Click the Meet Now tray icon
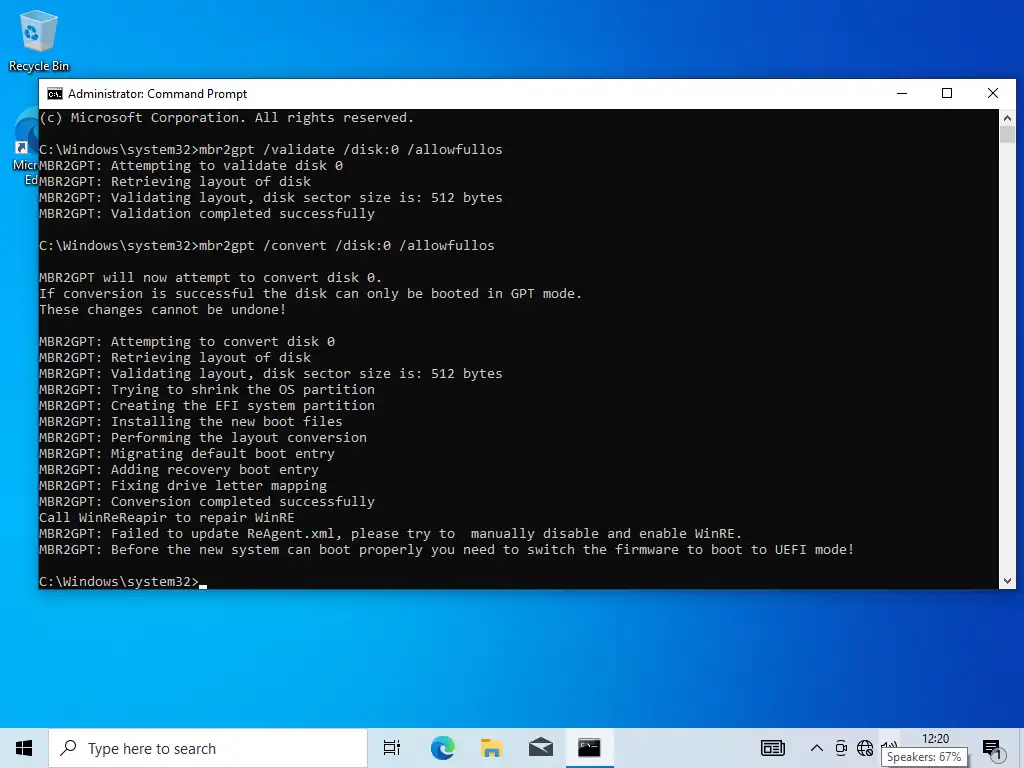1024x768 pixels. tap(841, 748)
